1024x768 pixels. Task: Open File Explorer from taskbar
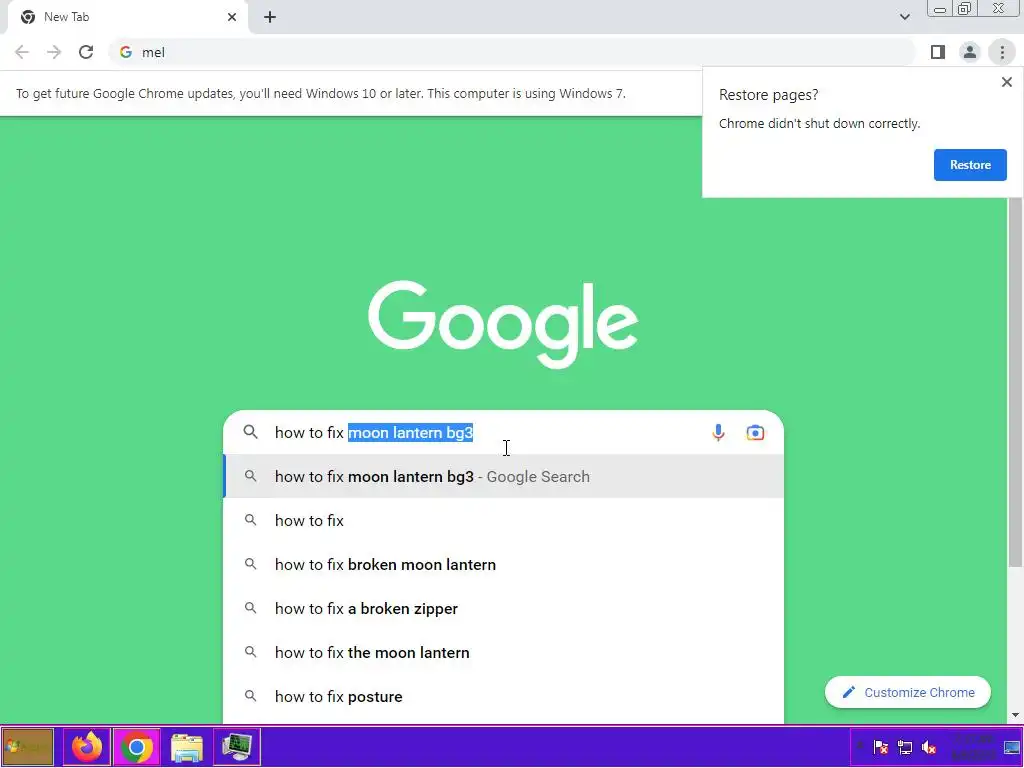click(x=187, y=746)
